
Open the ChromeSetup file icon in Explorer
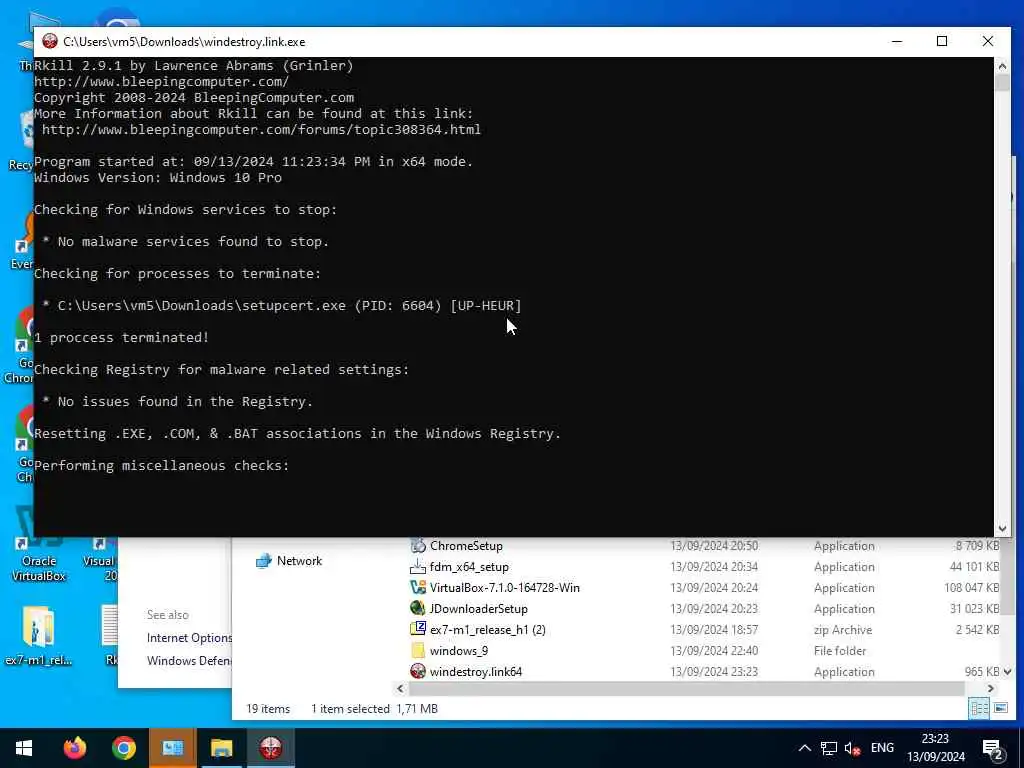418,545
